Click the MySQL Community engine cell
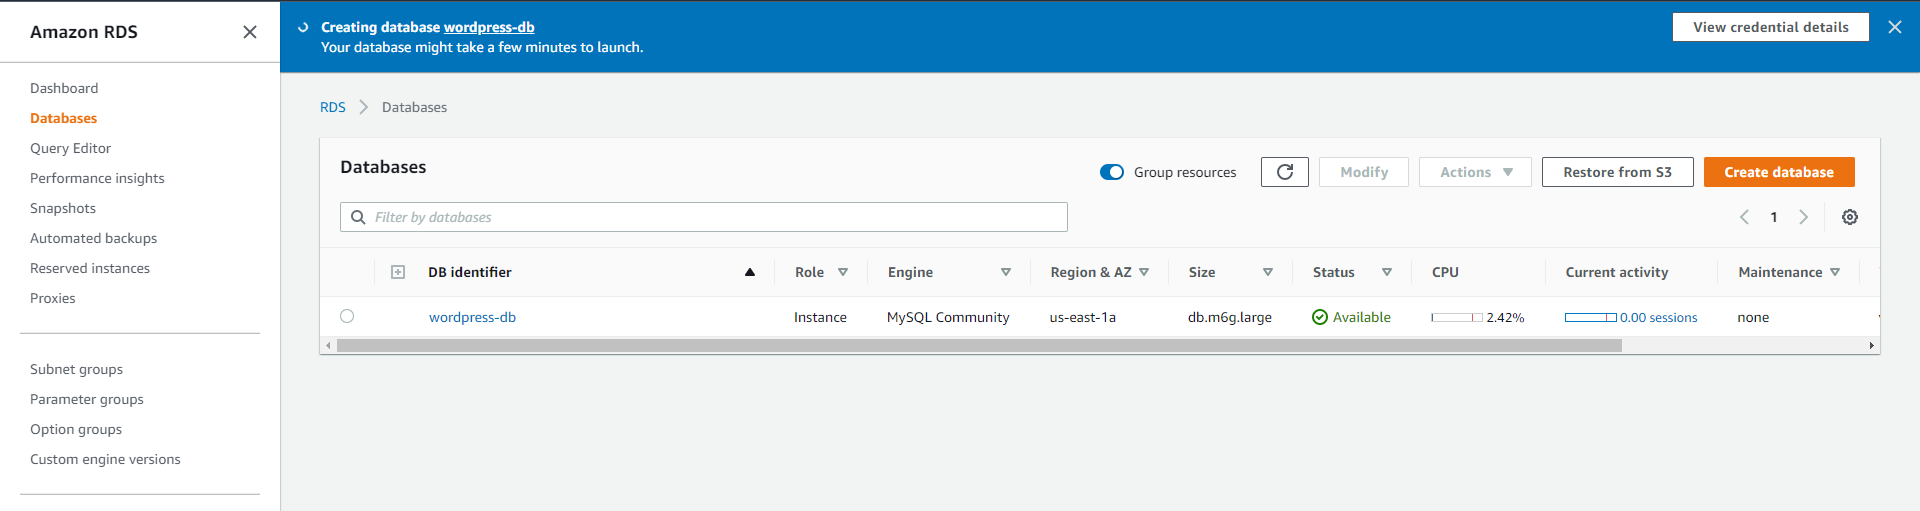This screenshot has height=511, width=1920. 948,317
